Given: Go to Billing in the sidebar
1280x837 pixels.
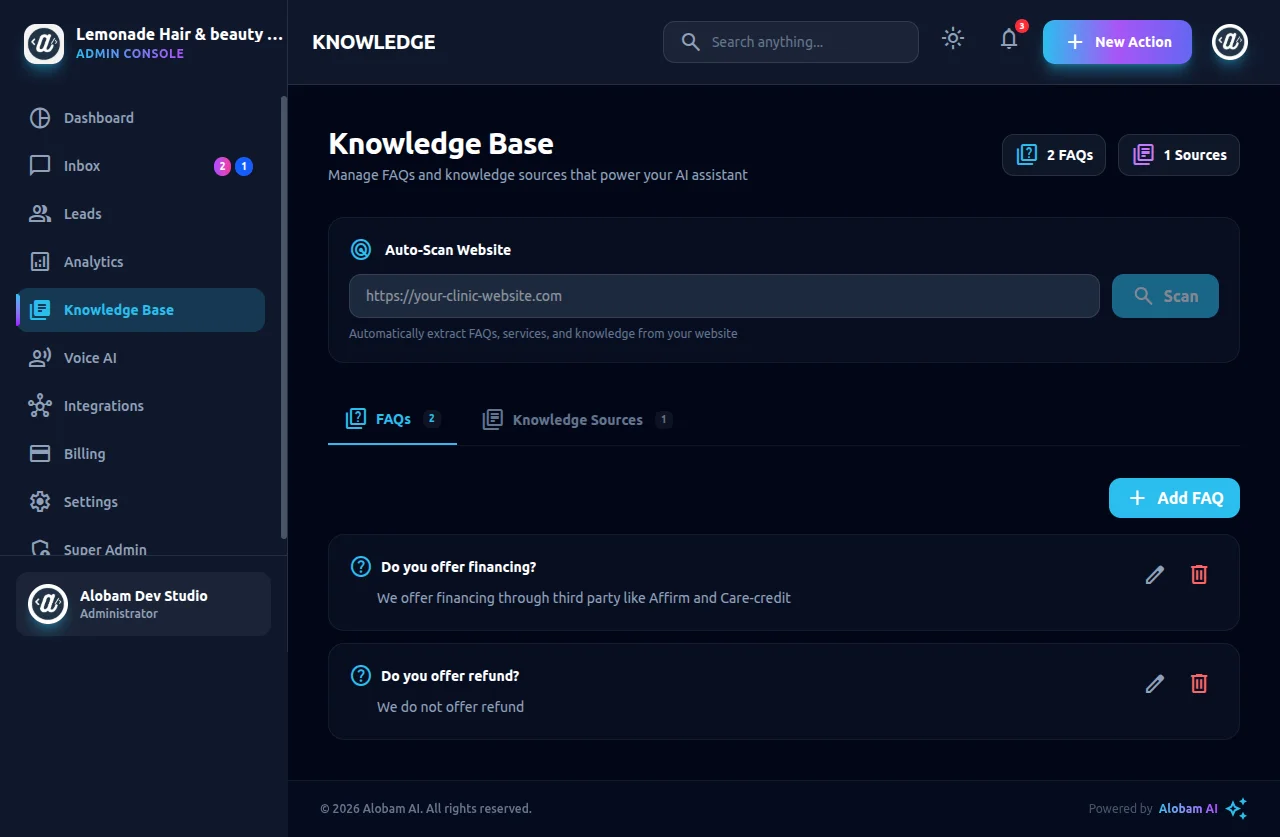Looking at the screenshot, I should 141,454.
